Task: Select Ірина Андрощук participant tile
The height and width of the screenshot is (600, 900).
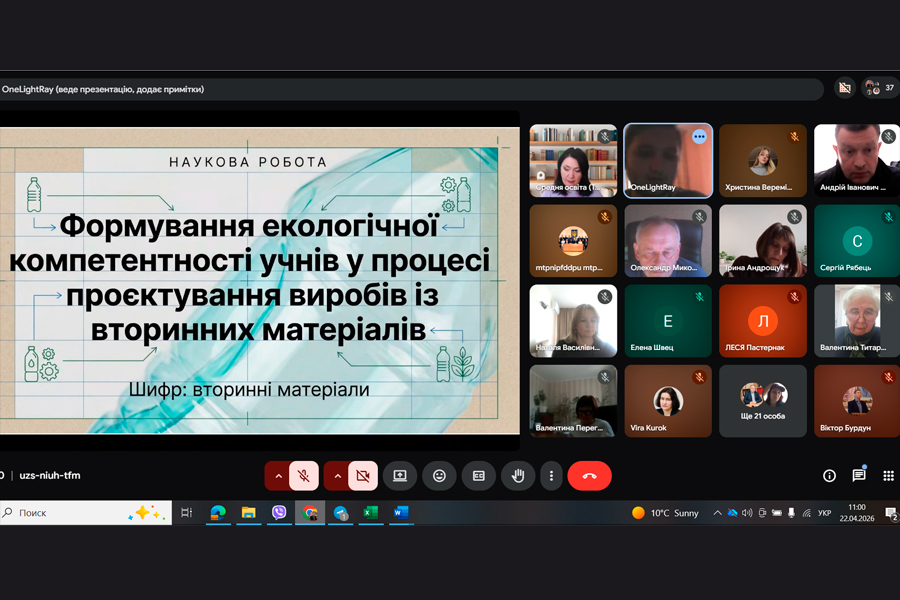Action: (x=763, y=241)
